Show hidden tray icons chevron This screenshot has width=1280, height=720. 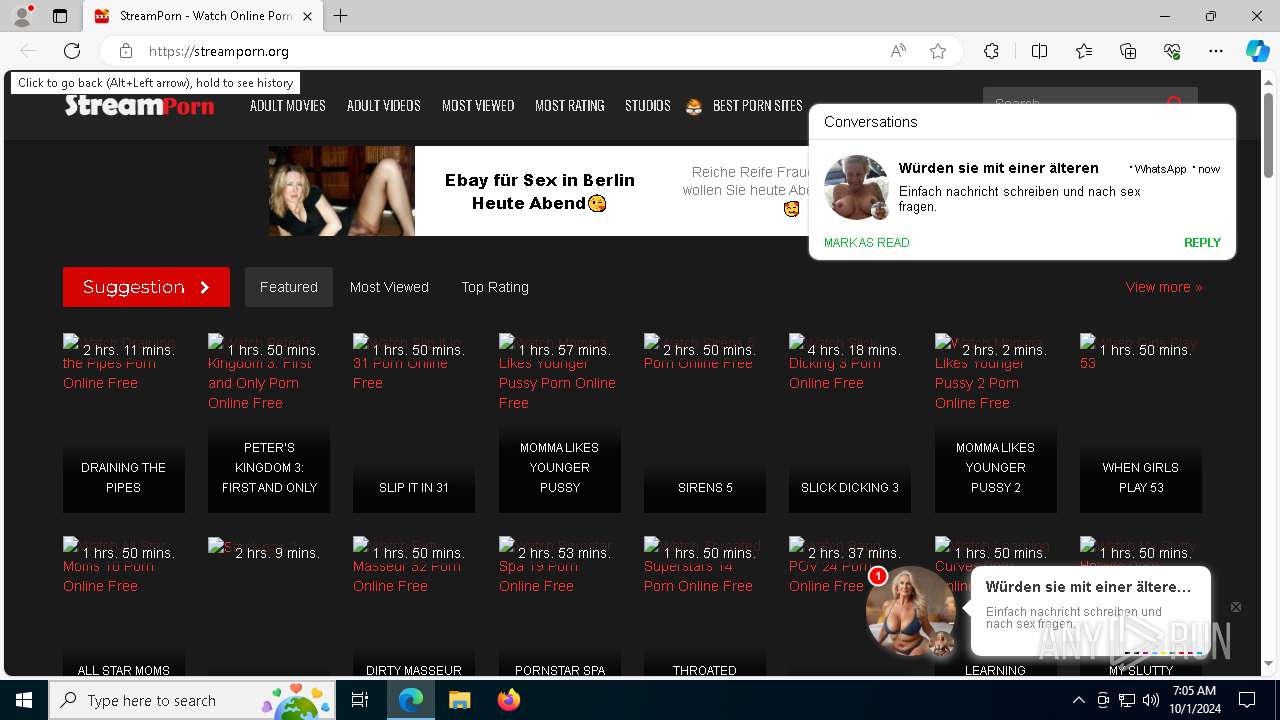coord(1078,700)
